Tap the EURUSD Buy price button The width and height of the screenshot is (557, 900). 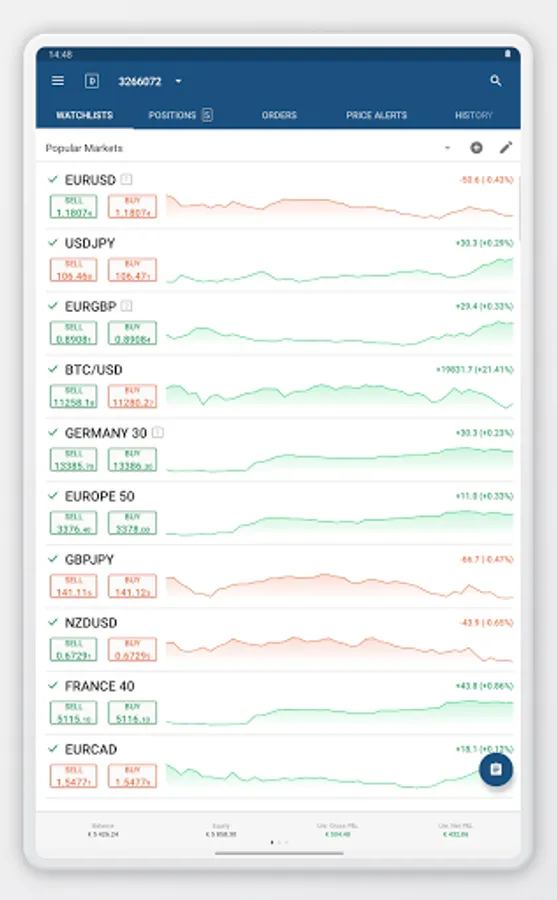pos(133,207)
